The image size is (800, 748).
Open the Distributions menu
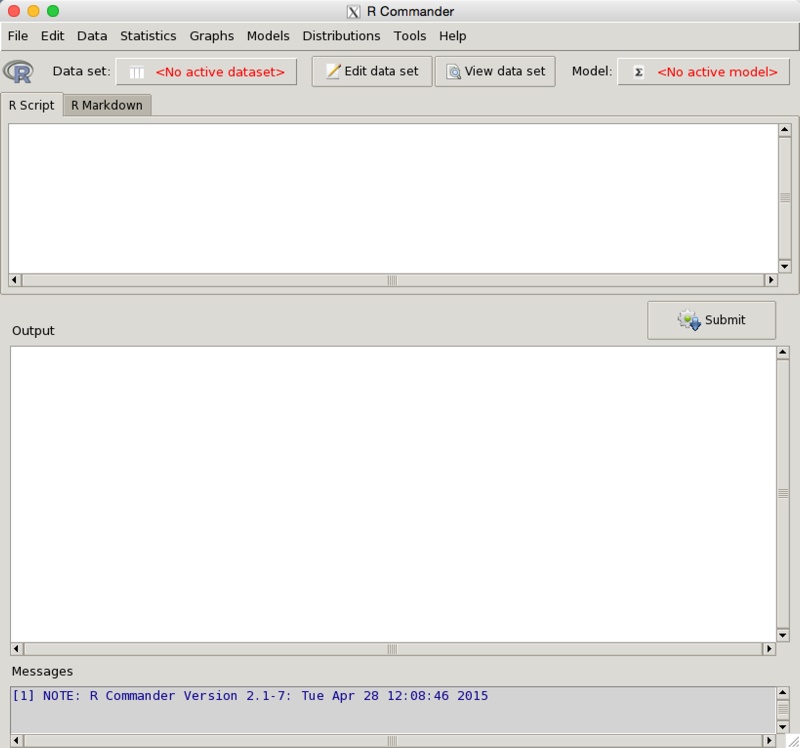341,36
